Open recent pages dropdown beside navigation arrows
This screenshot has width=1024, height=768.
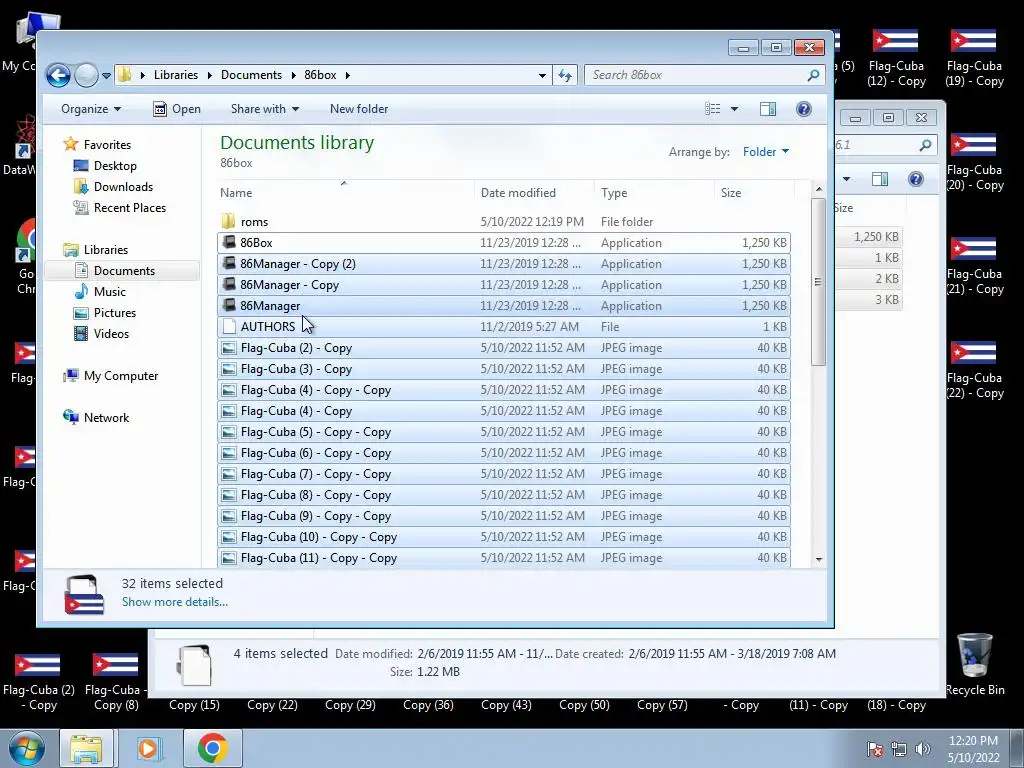click(106, 76)
